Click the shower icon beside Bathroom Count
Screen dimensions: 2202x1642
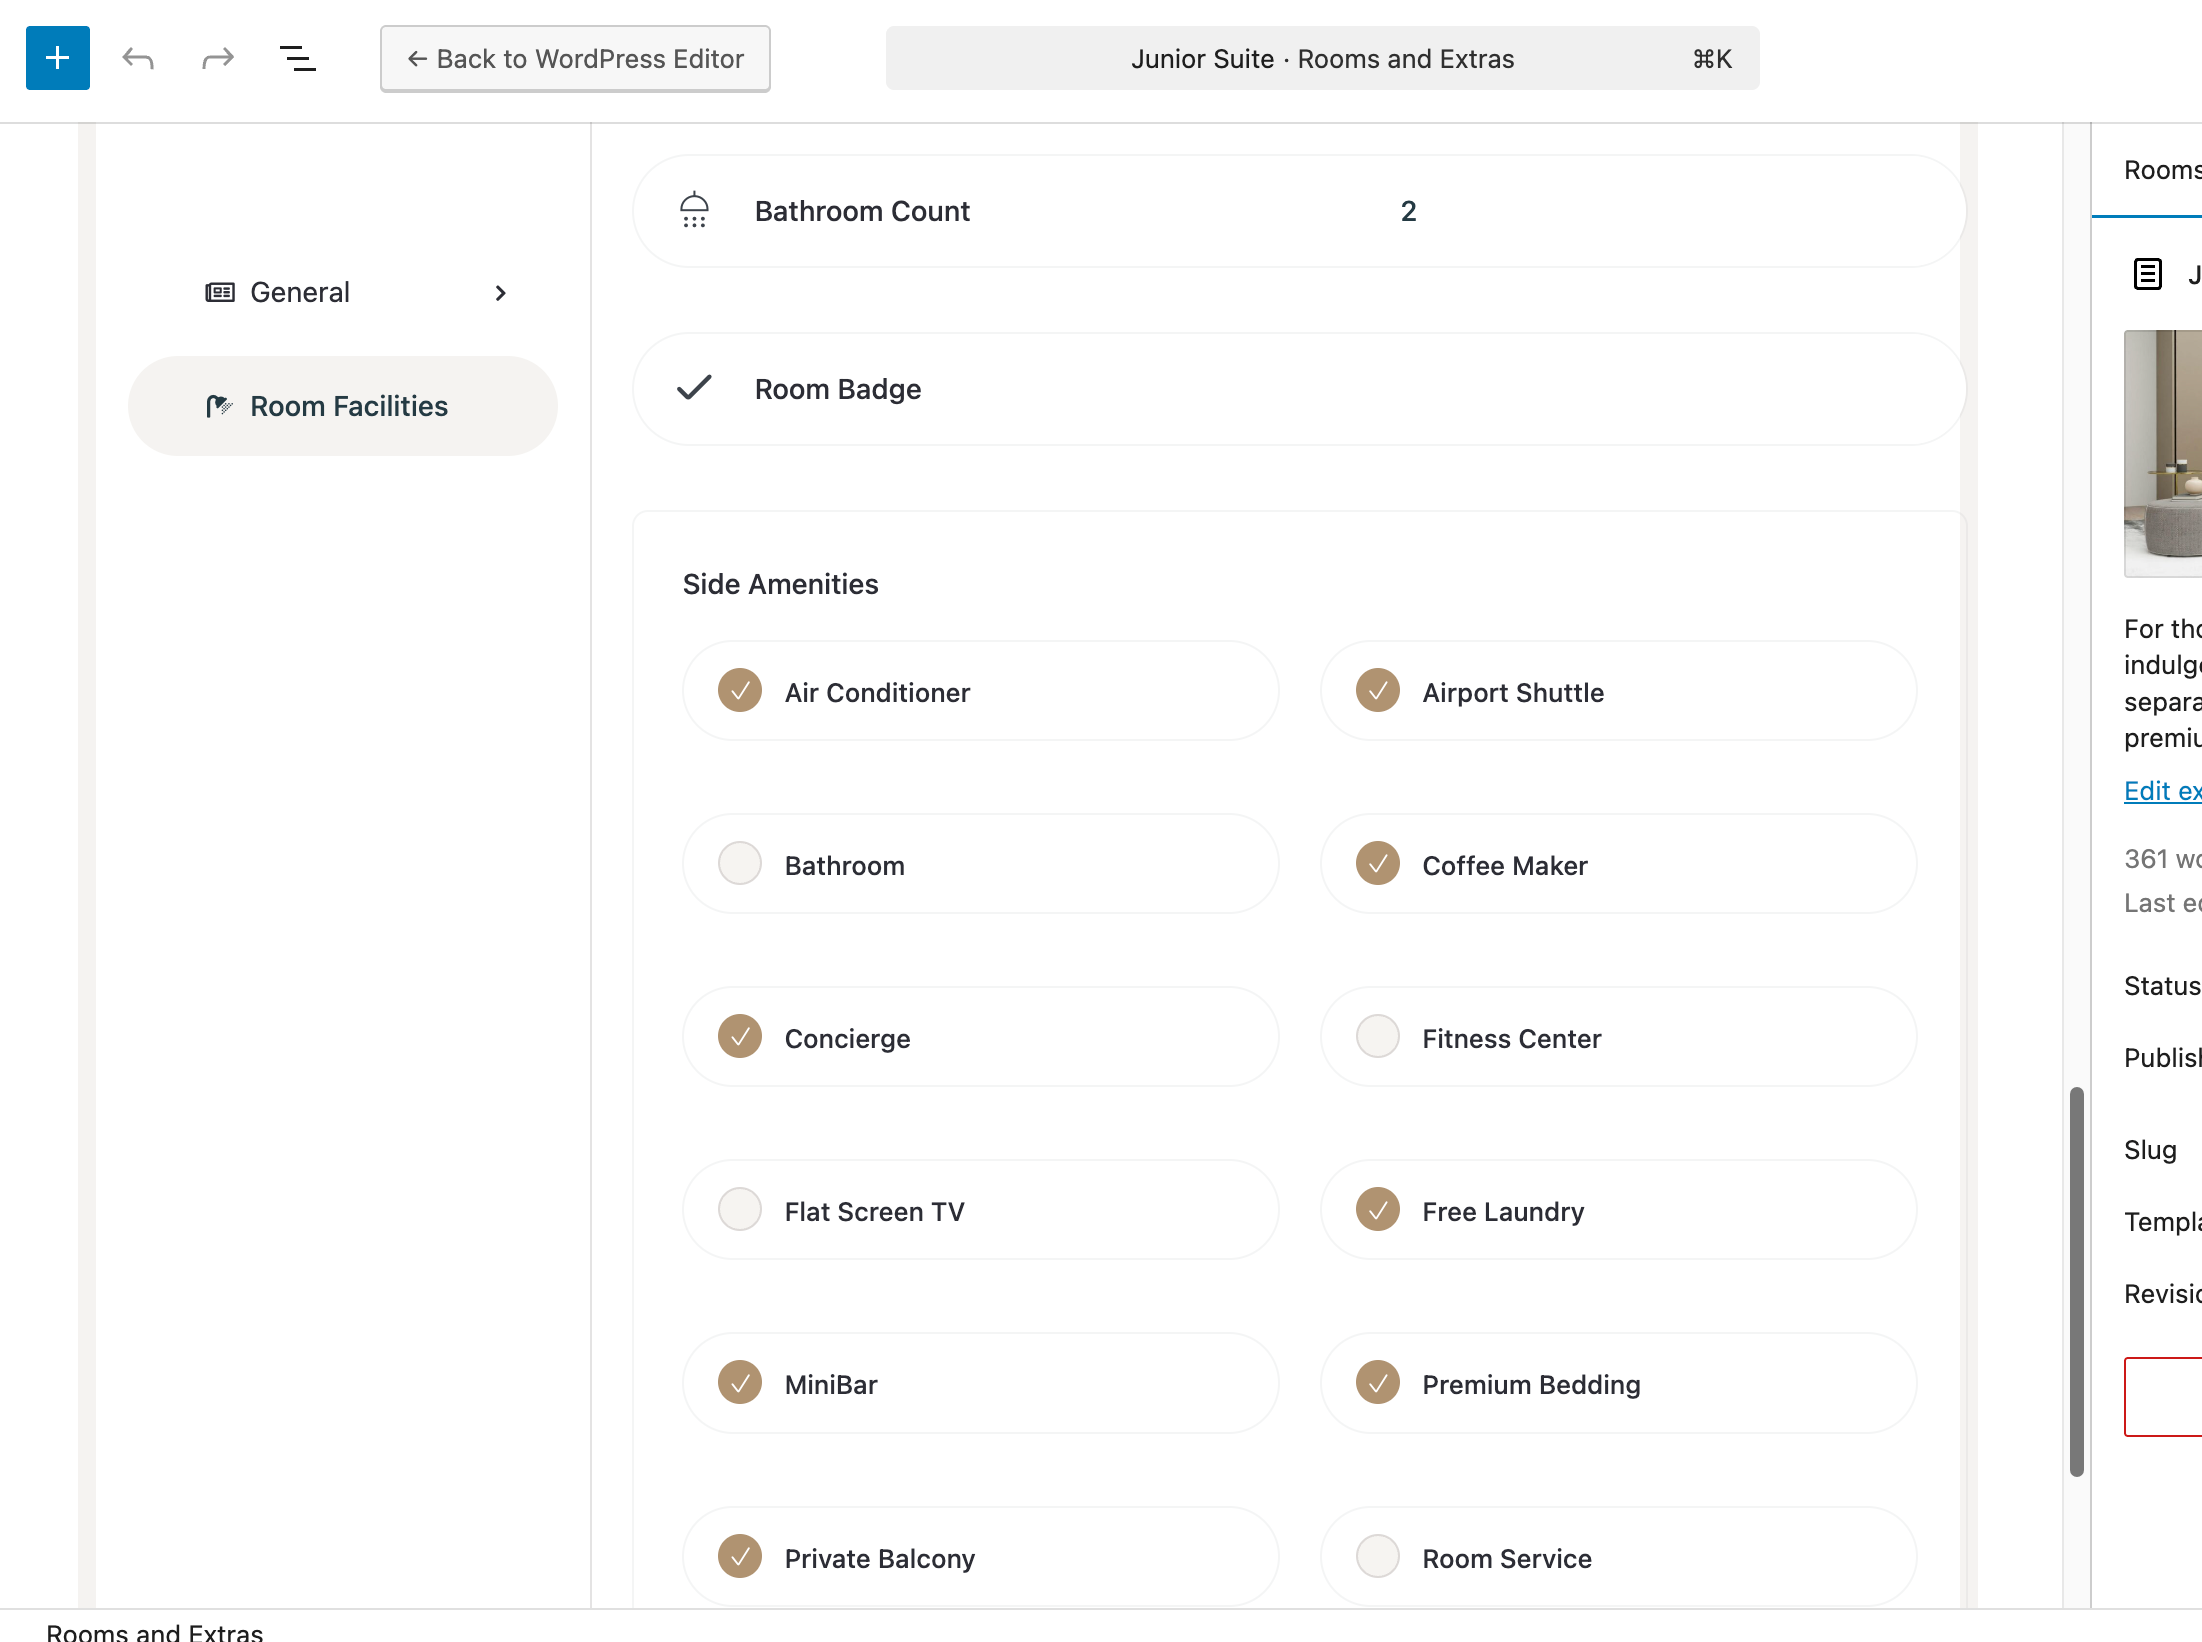pyautogui.click(x=694, y=211)
